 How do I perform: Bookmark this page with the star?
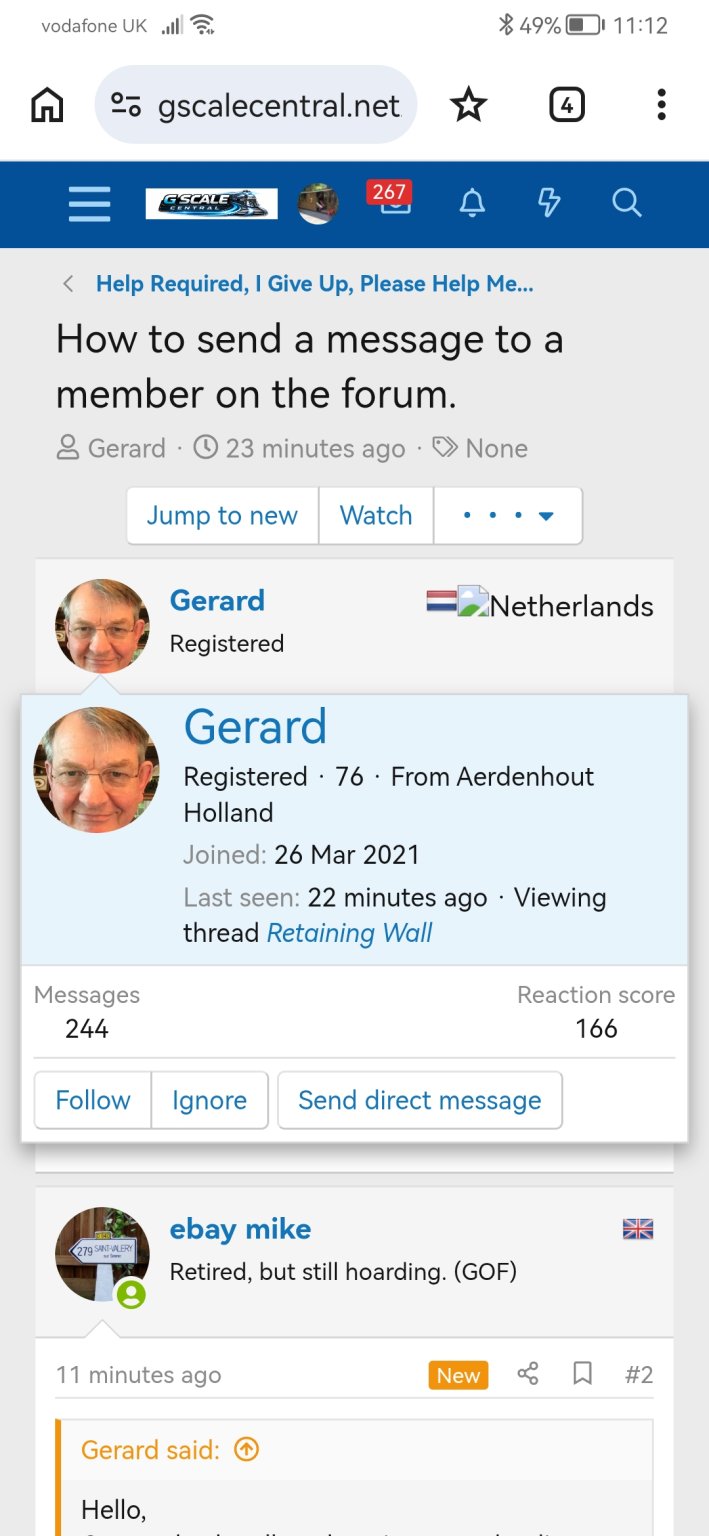pyautogui.click(x=468, y=105)
